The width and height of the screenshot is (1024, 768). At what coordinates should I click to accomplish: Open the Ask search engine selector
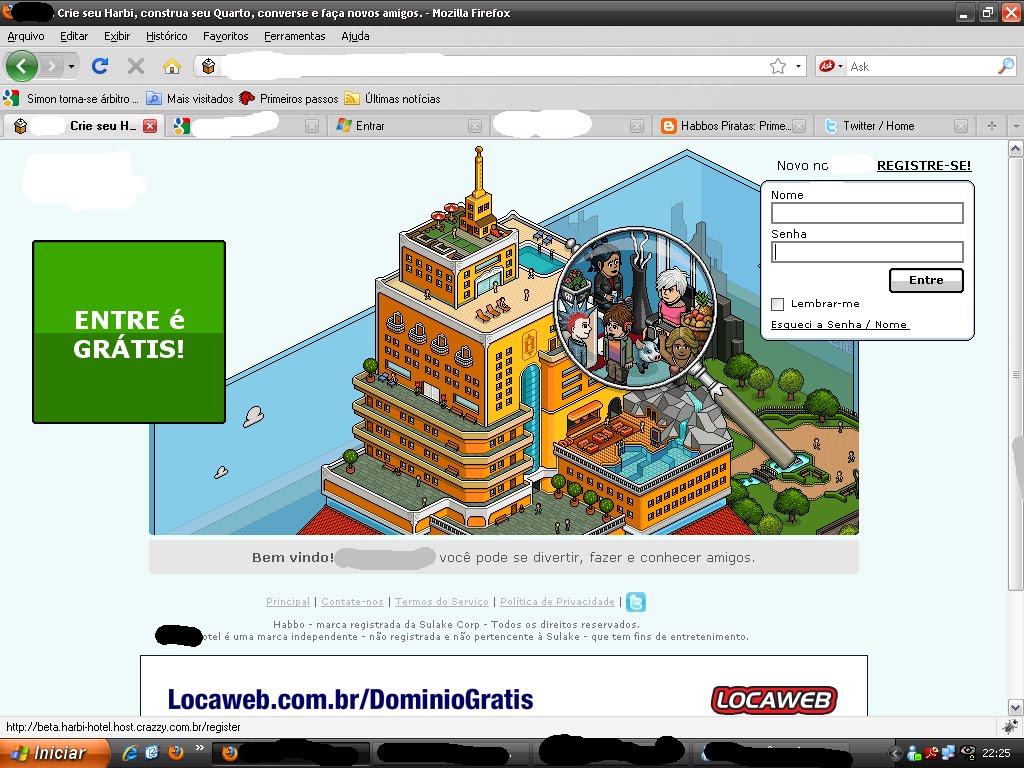point(831,66)
